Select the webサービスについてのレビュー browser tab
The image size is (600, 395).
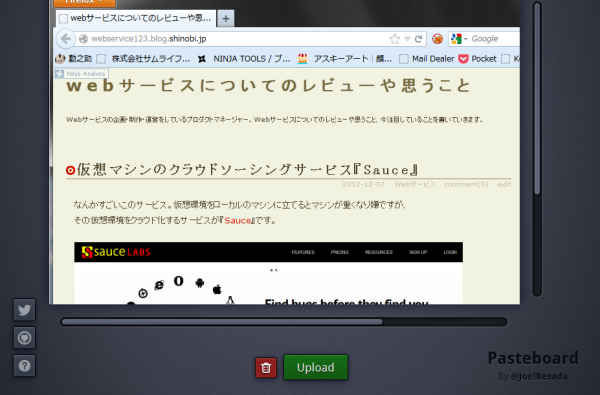135,18
